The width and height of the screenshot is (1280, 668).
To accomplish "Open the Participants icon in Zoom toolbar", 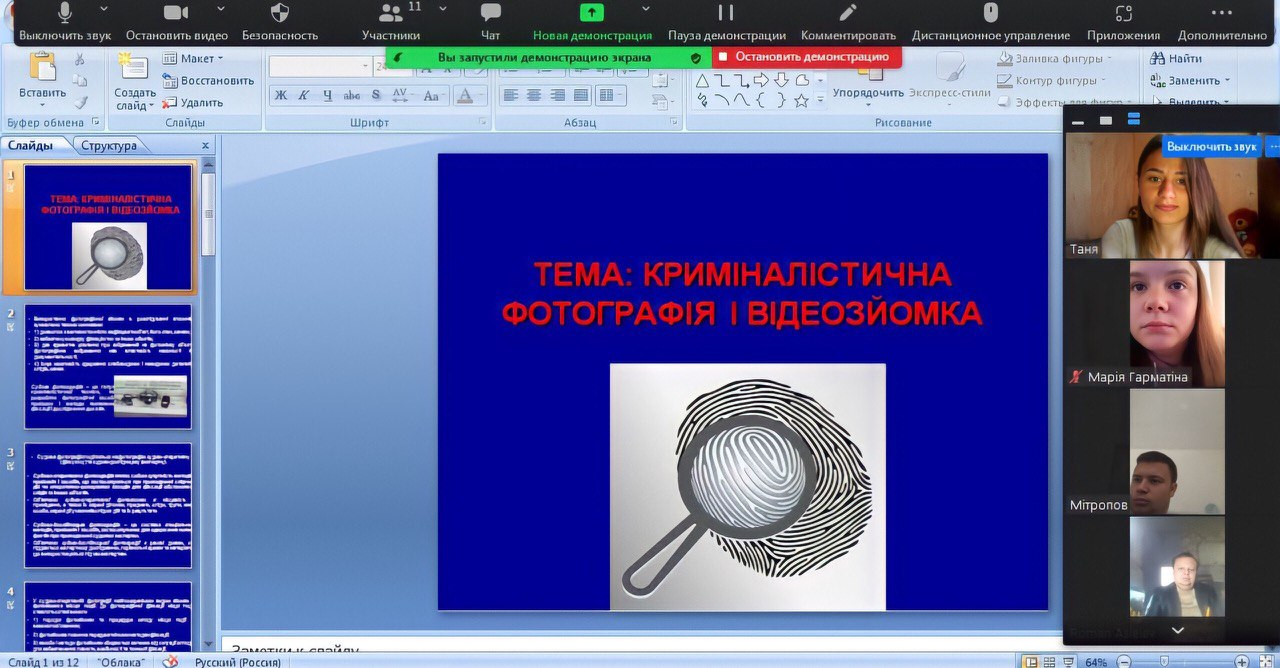I will coord(390,13).
